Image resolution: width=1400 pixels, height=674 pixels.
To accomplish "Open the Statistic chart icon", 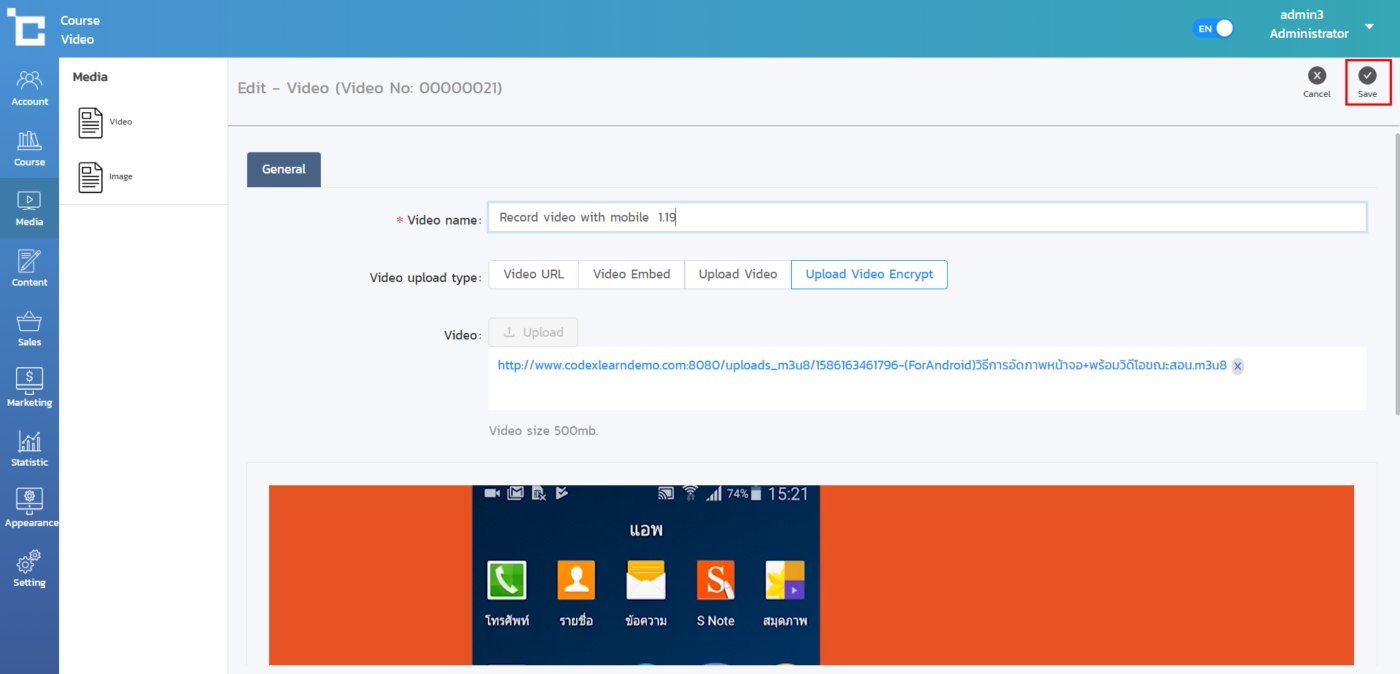I will click(29, 448).
